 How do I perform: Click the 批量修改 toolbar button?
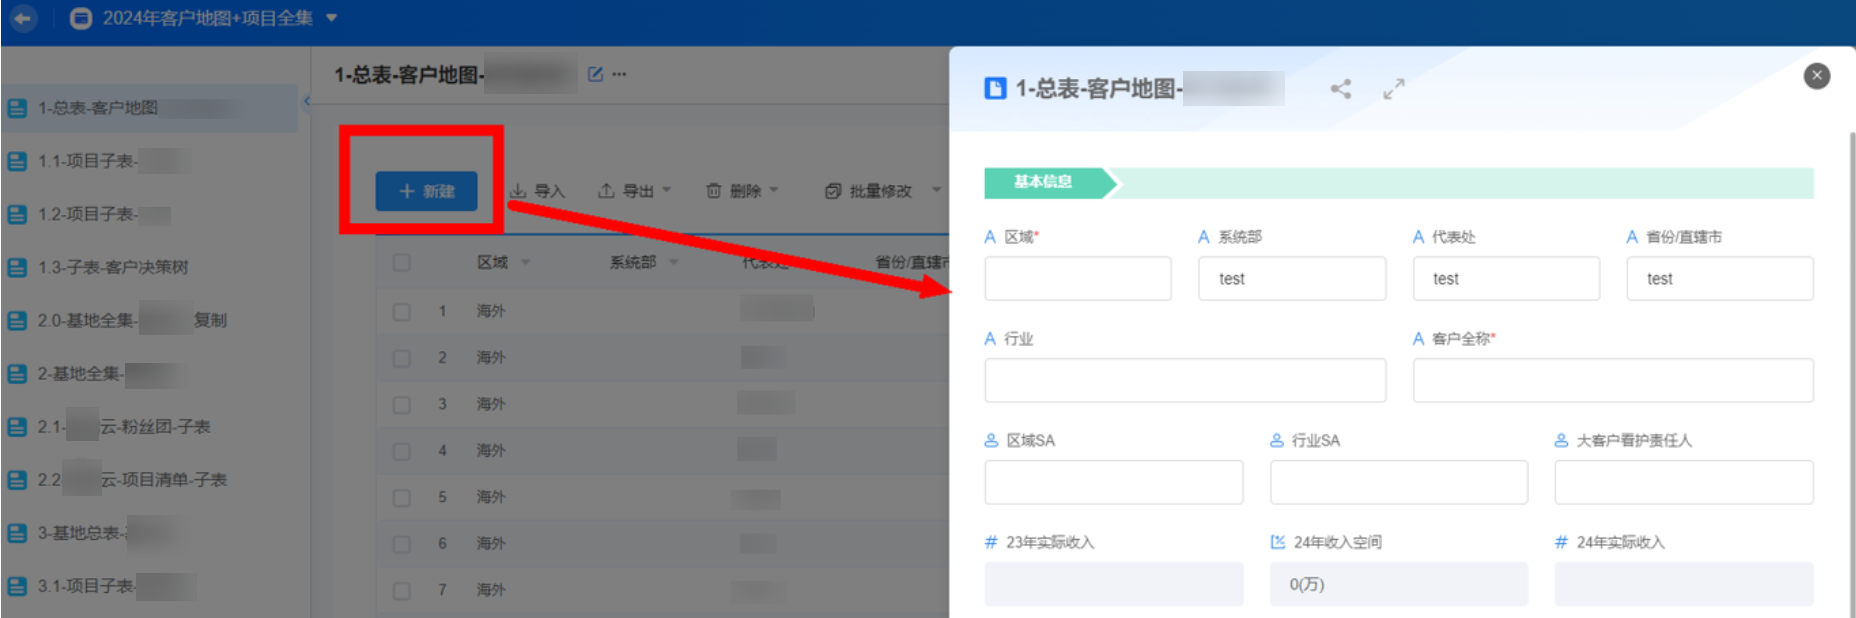point(868,191)
